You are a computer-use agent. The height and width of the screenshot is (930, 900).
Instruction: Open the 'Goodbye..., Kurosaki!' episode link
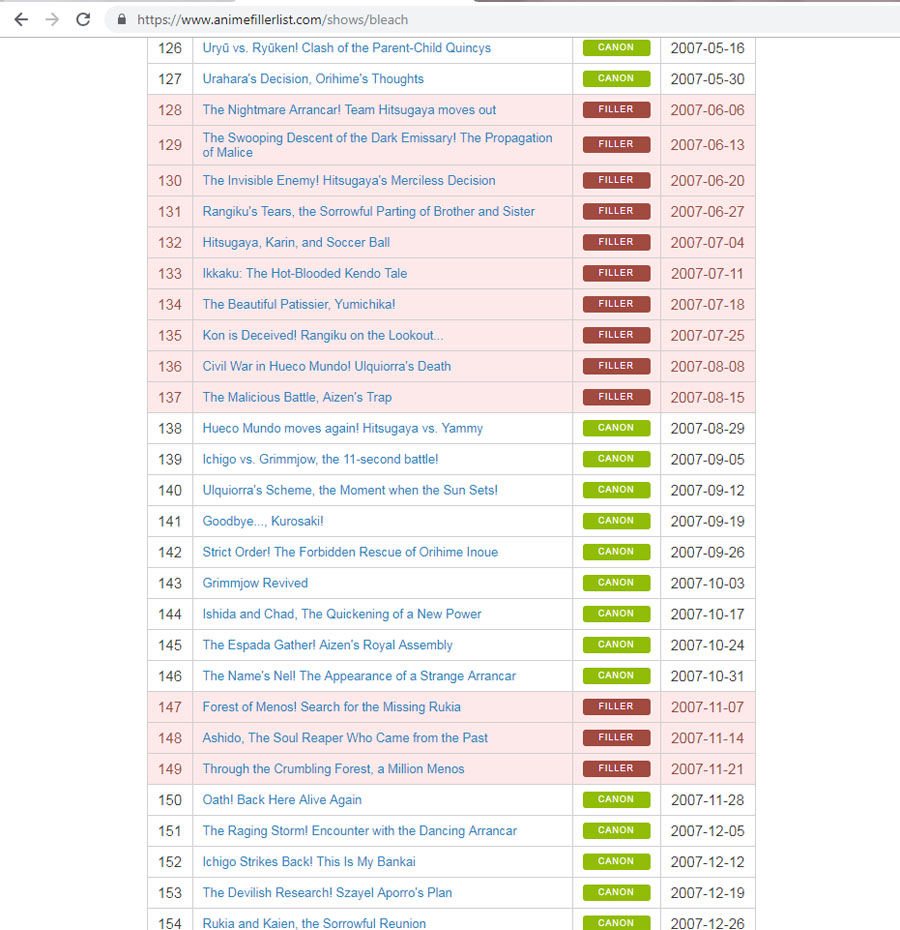point(262,521)
